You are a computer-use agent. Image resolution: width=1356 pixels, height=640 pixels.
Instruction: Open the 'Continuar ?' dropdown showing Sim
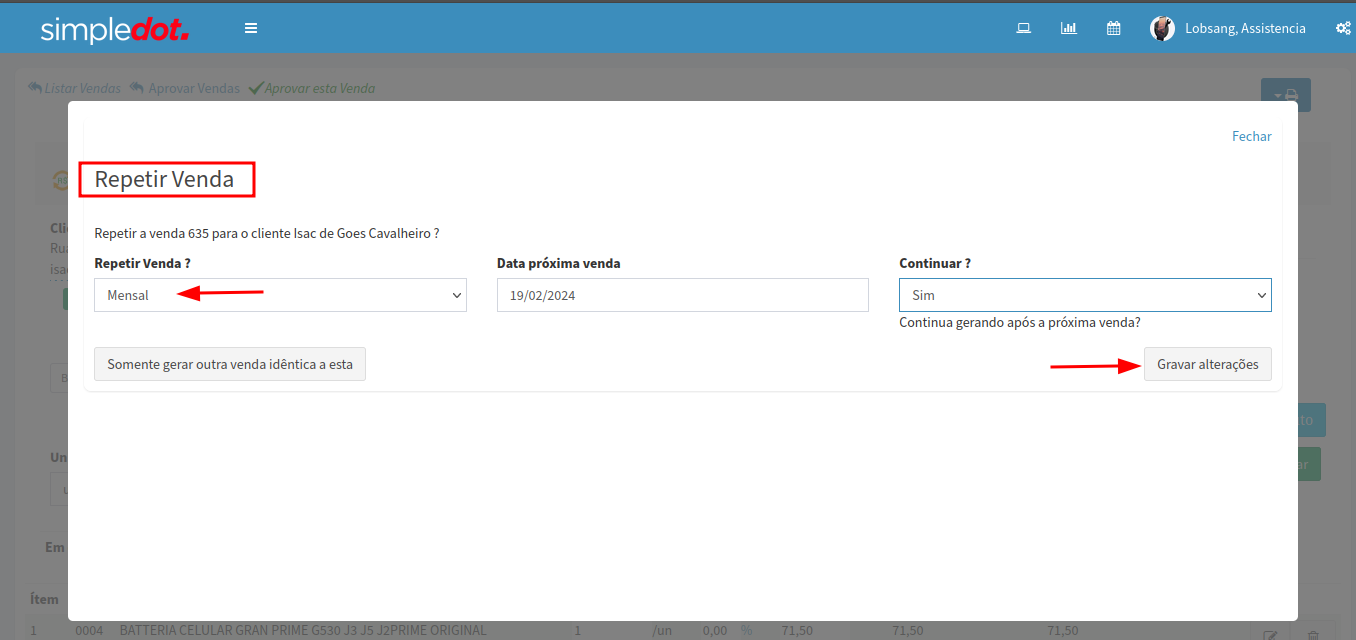coord(1085,295)
